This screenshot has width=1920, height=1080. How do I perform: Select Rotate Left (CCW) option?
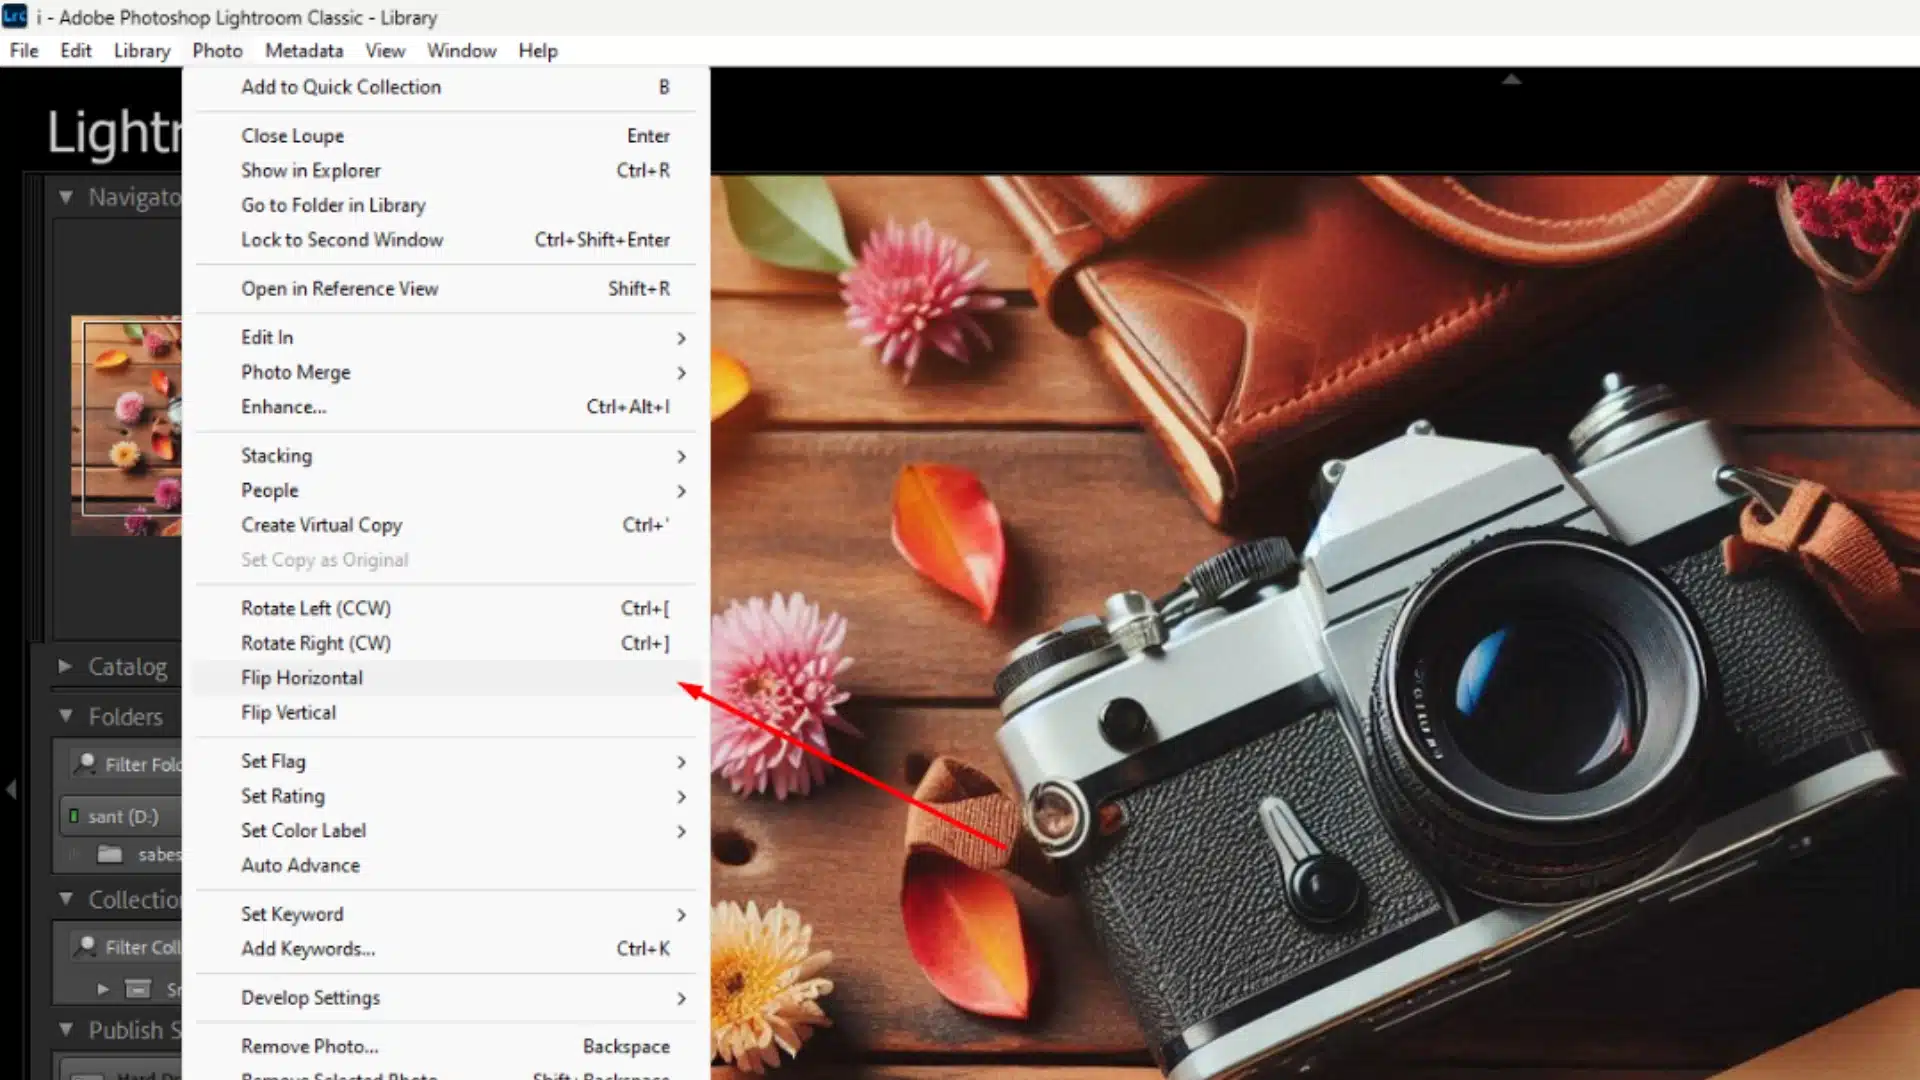pyautogui.click(x=315, y=608)
